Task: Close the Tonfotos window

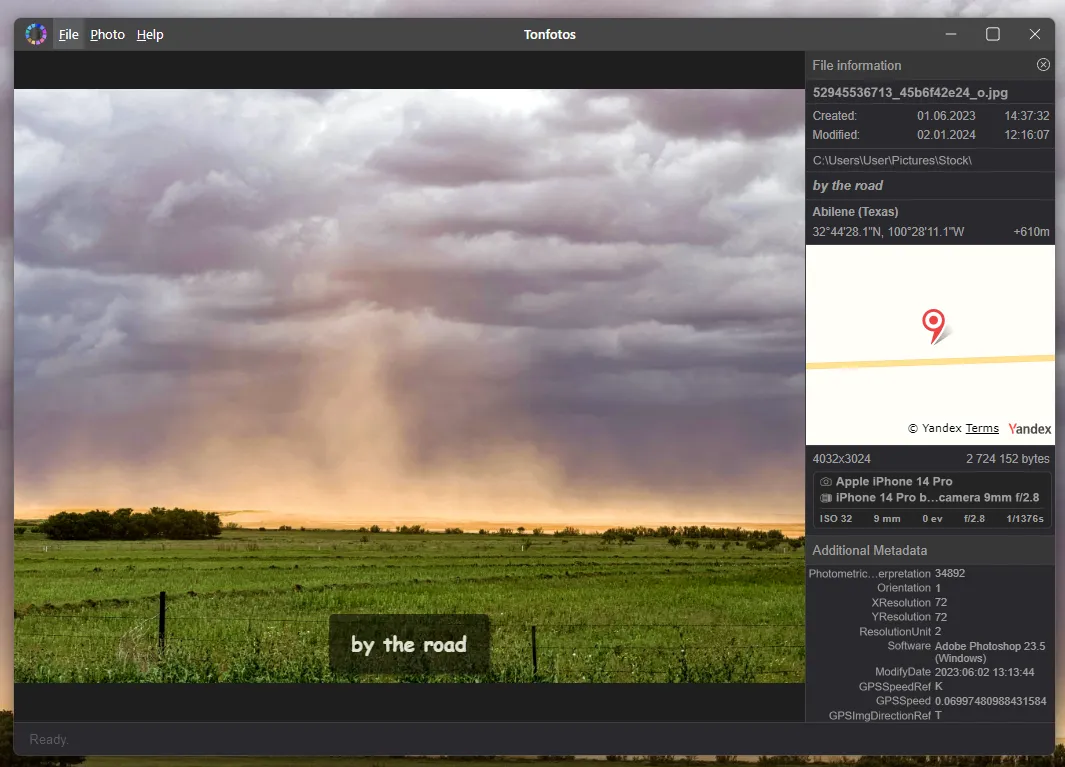Action: [1035, 34]
